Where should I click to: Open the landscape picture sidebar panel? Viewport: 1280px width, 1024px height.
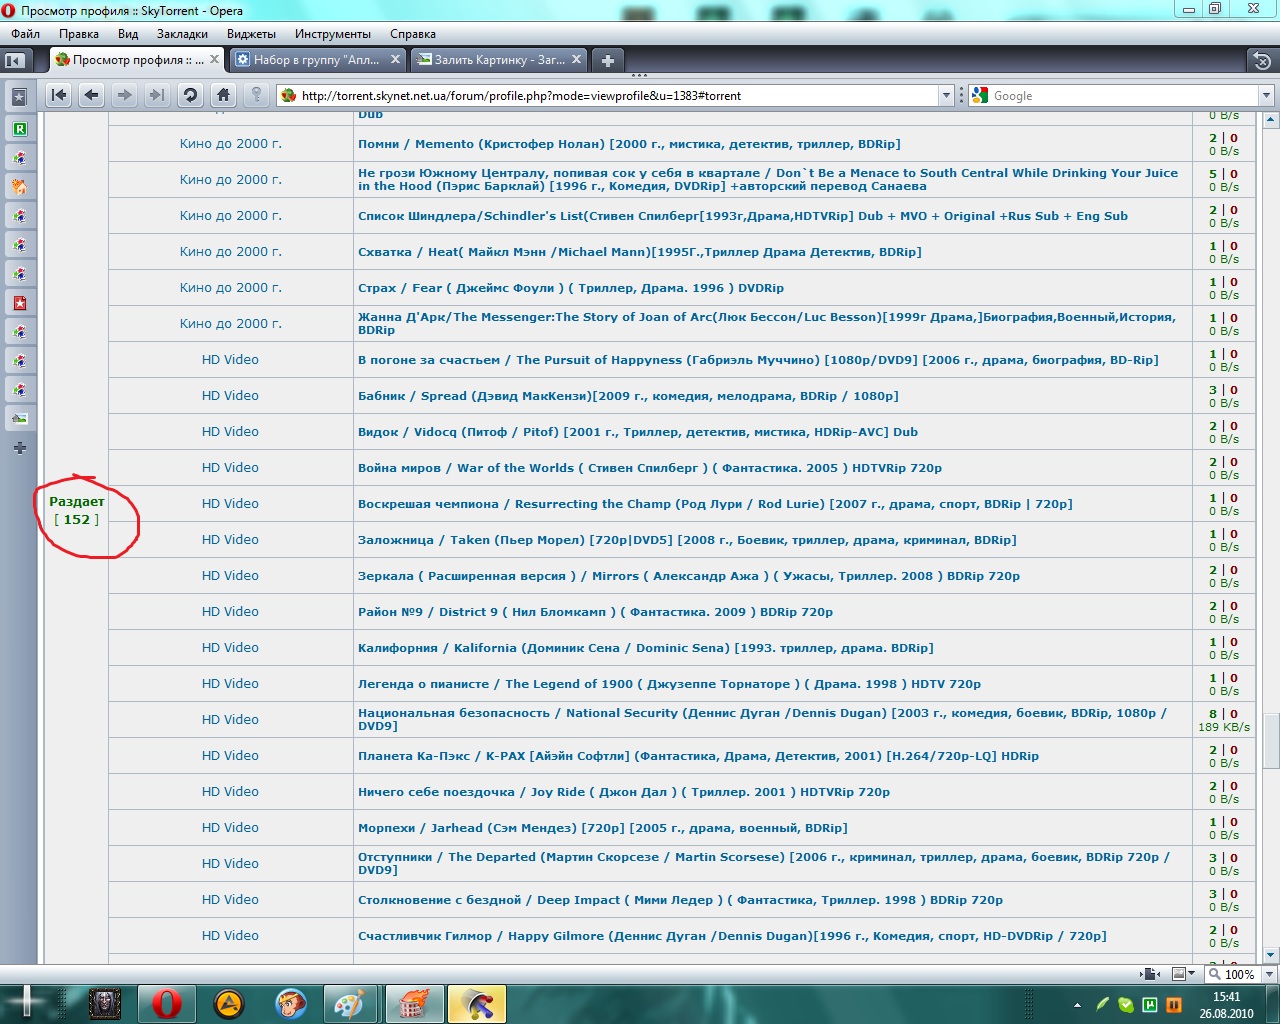coord(19,418)
